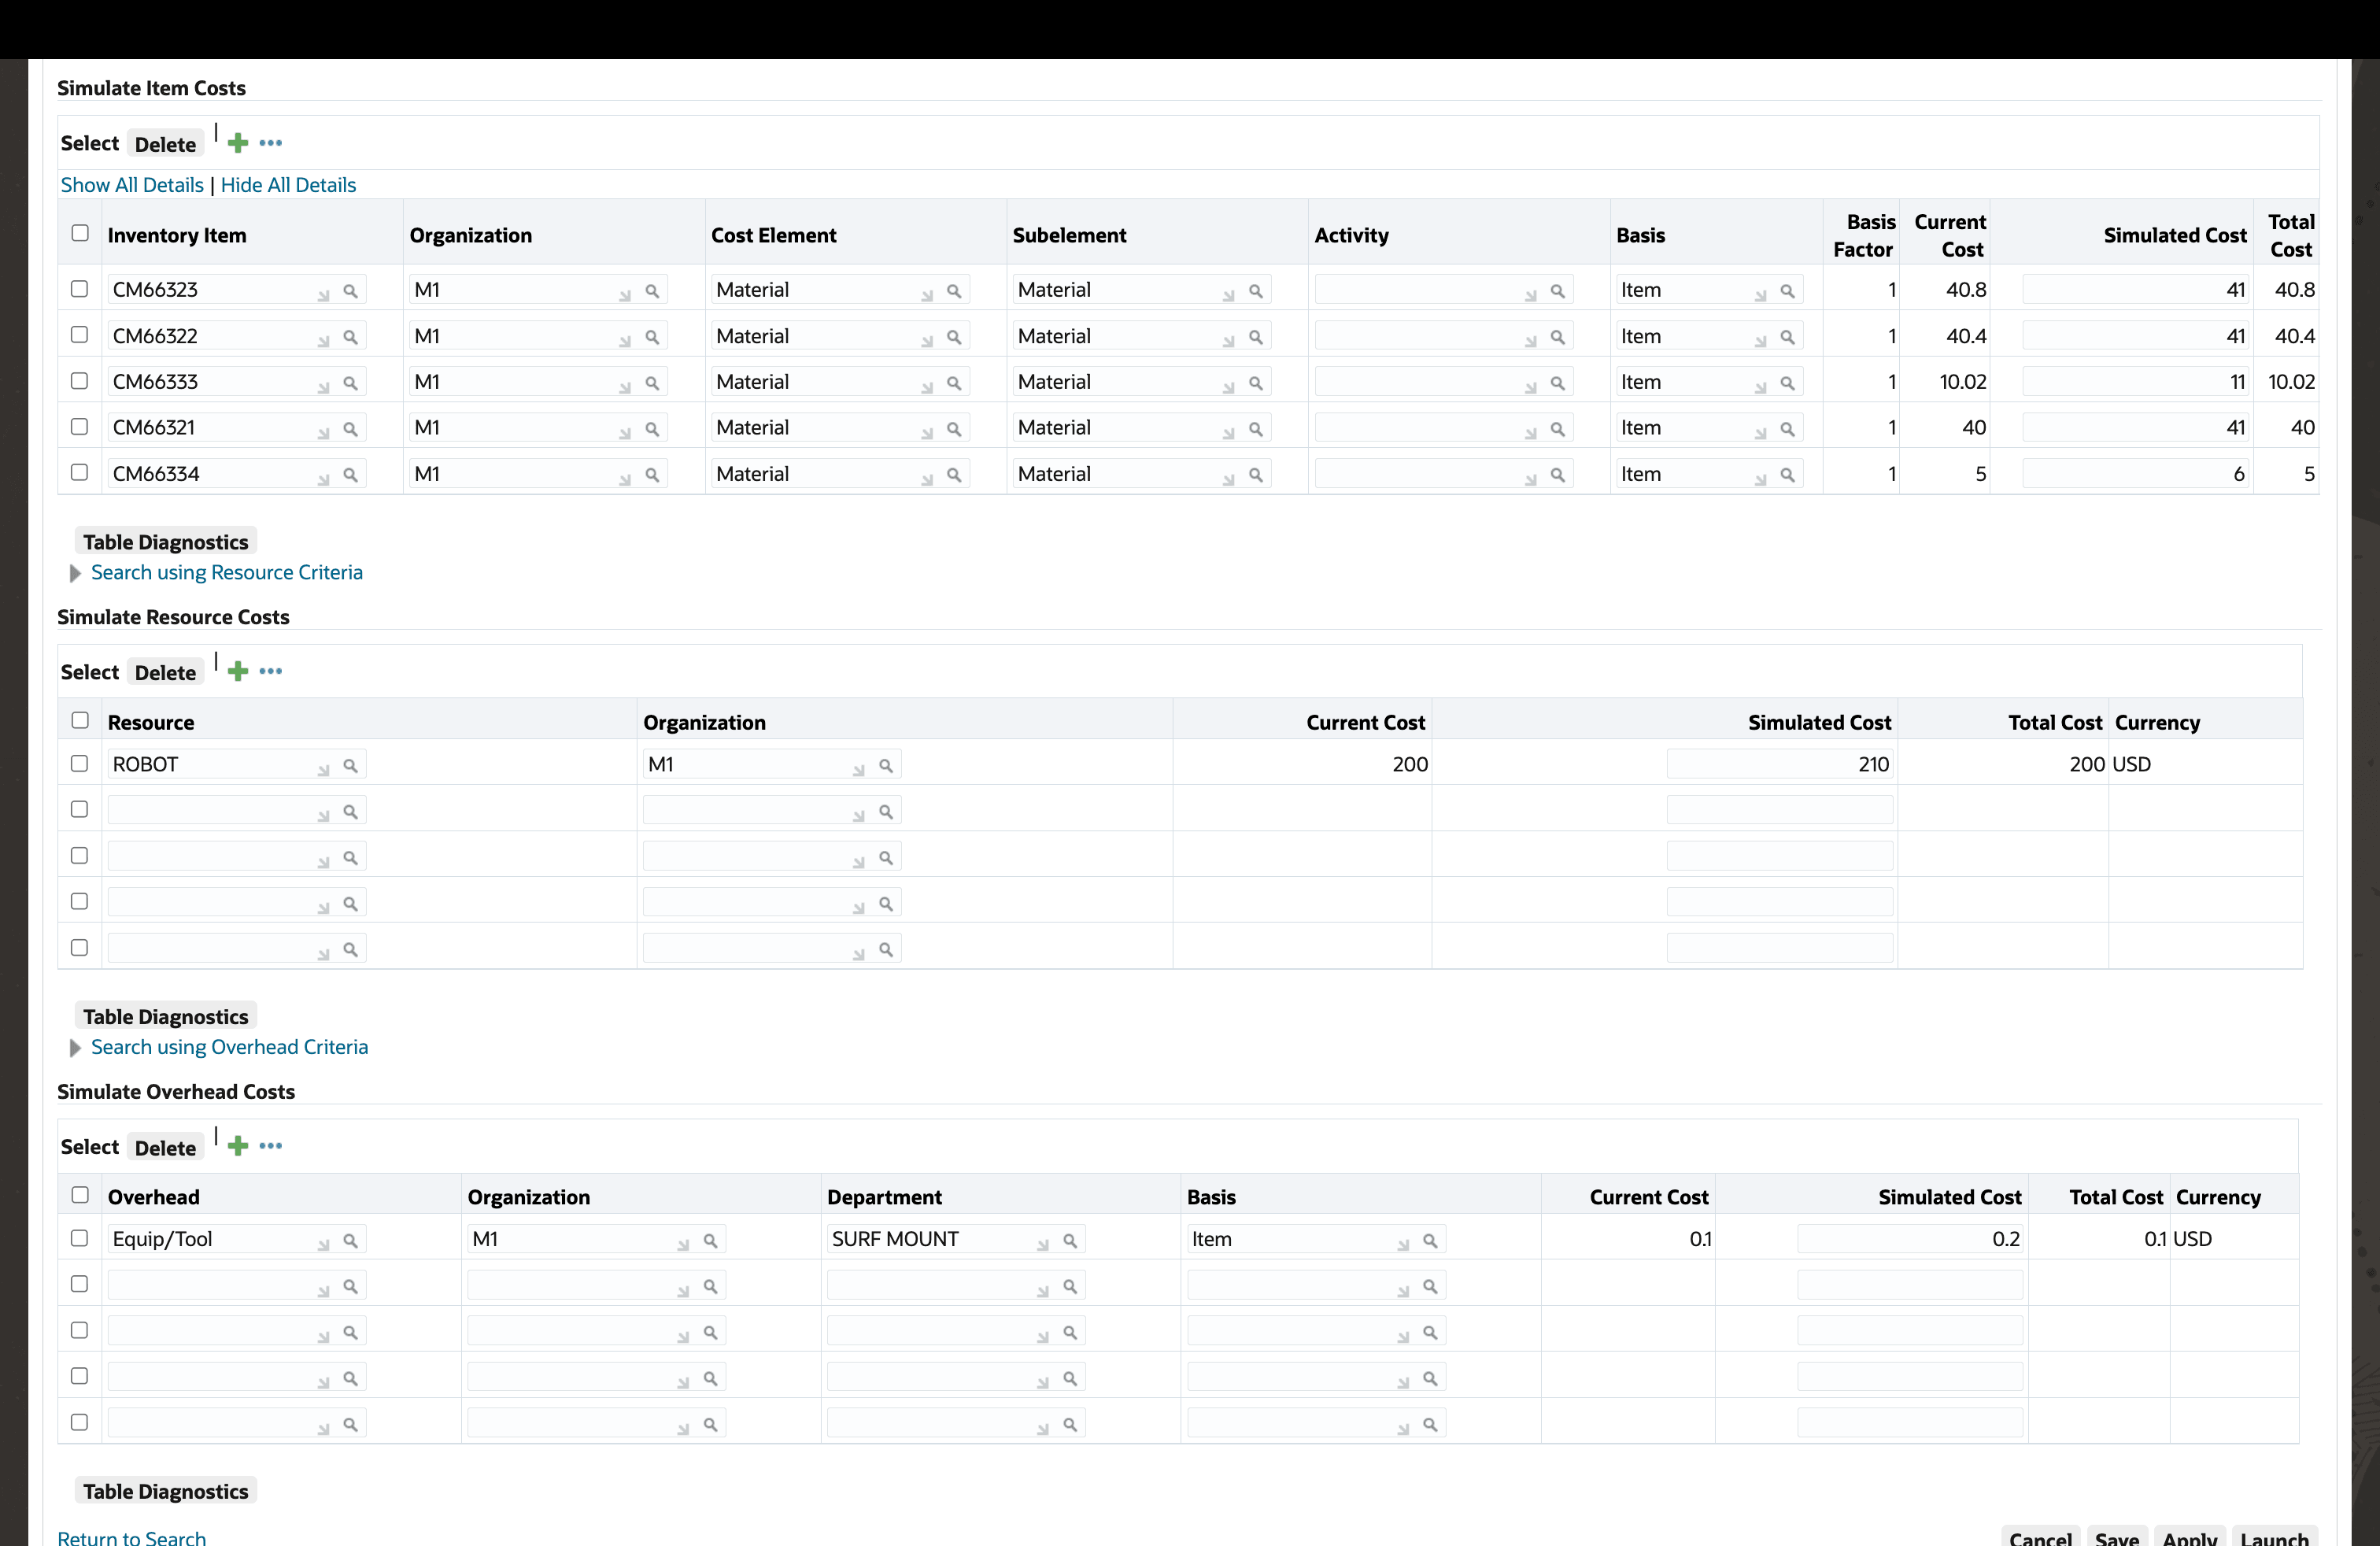Viewport: 2380px width, 1546px height.
Task: Select all rows in Simulate Item Costs
Action: pos(80,232)
